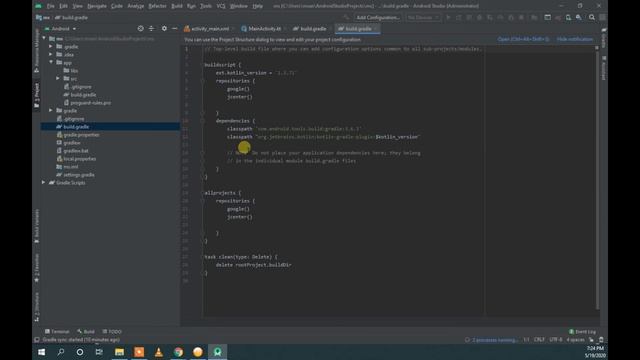Expand Gradle Scripts node
Viewport: 640px width, 360px height.
coord(44,182)
